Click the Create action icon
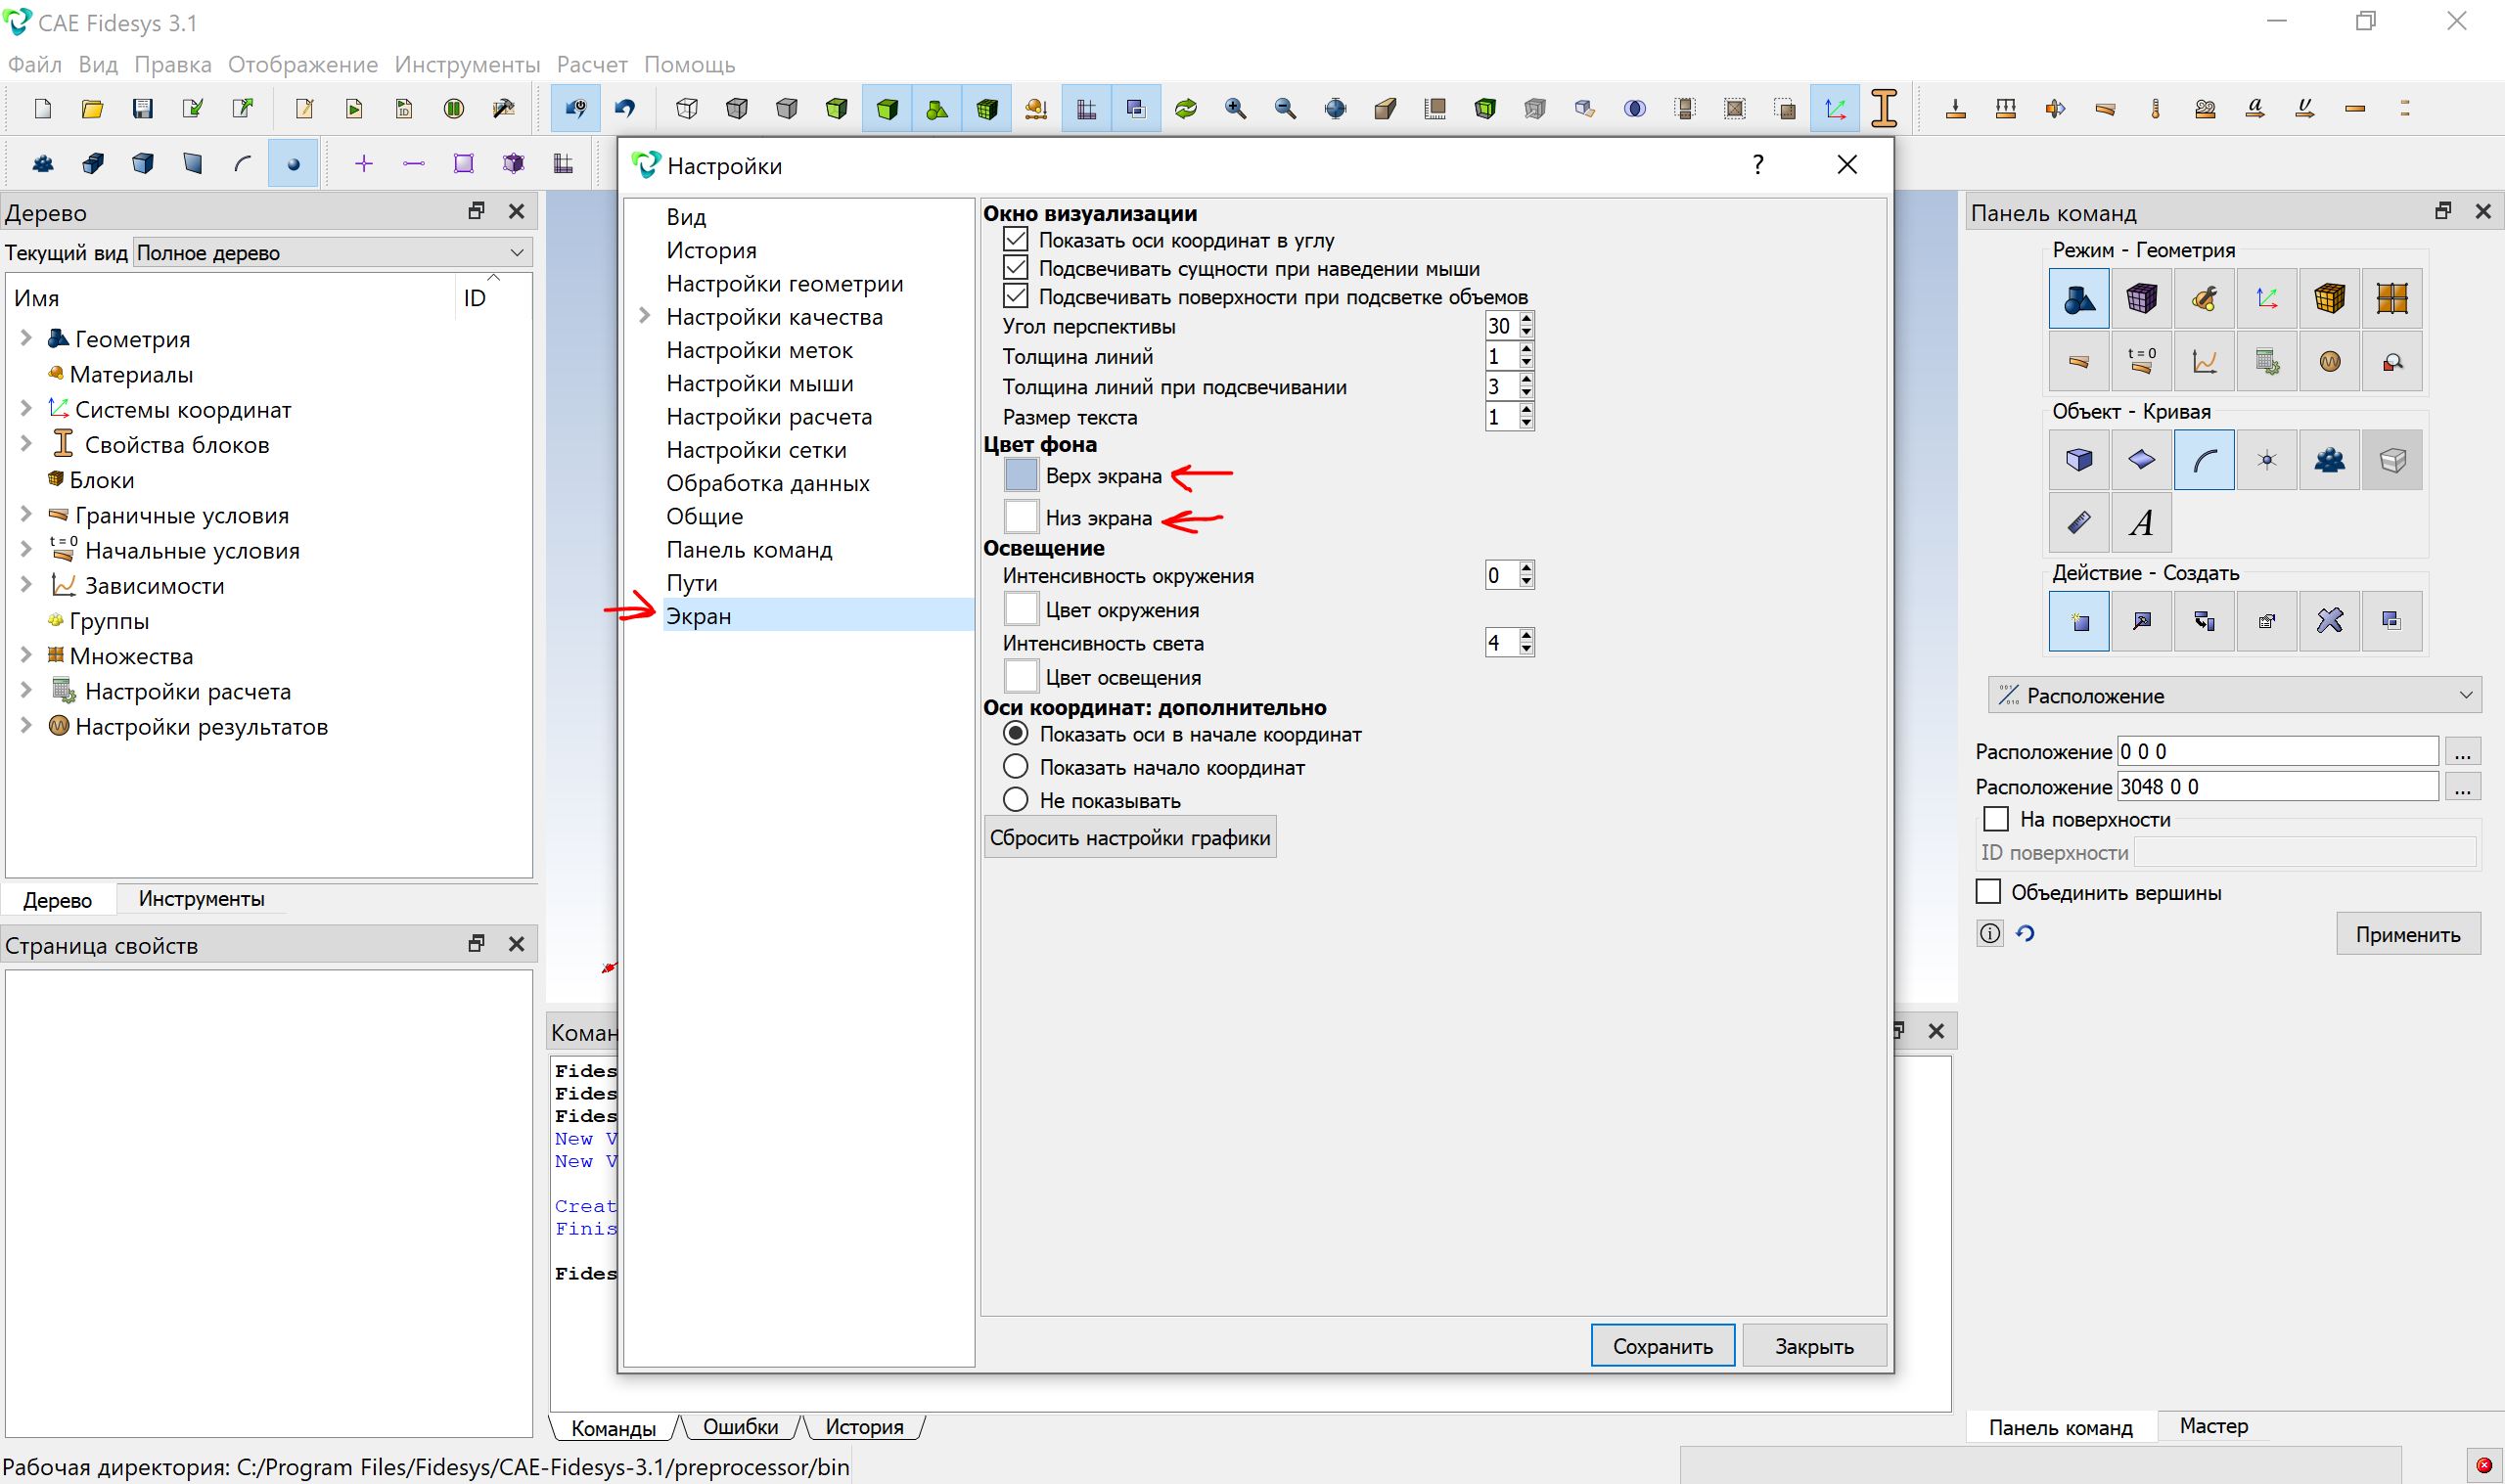 (2079, 621)
